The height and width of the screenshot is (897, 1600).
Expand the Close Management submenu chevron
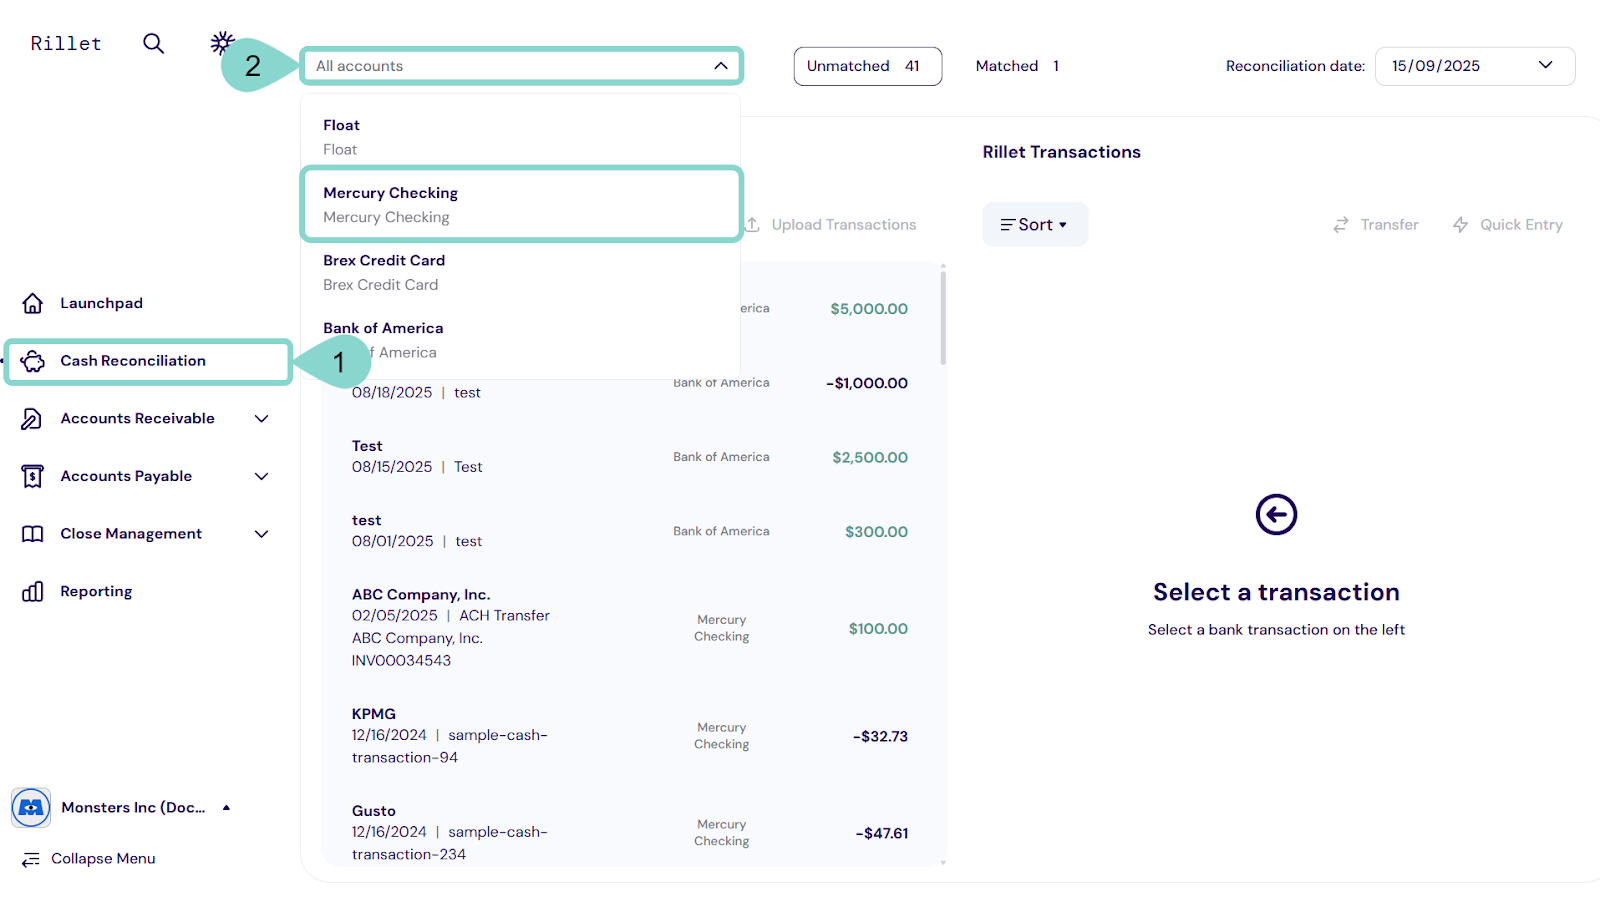262,534
